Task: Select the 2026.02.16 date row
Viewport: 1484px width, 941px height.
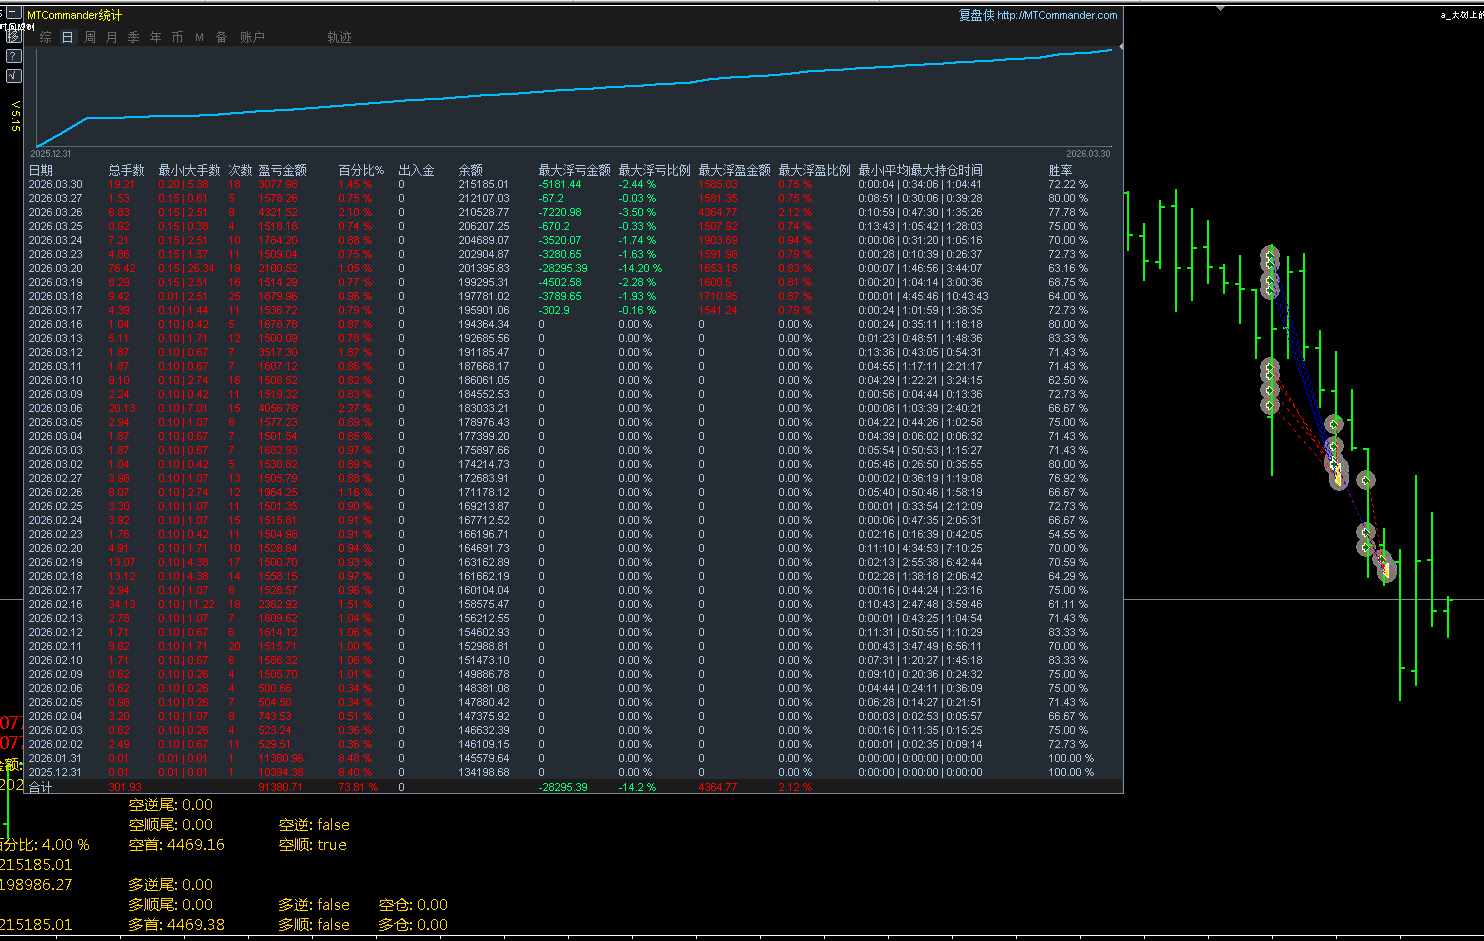Action: [55, 604]
